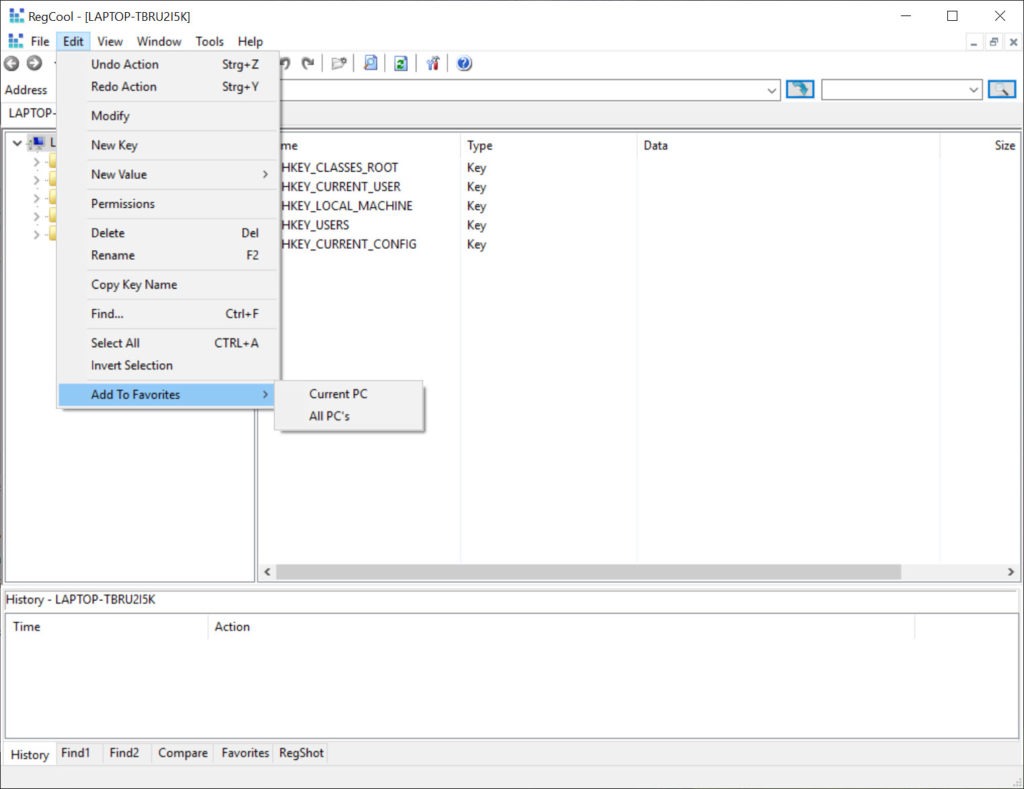Viewport: 1024px width, 789px height.
Task: Open the blue Help question mark icon
Action: click(464, 63)
